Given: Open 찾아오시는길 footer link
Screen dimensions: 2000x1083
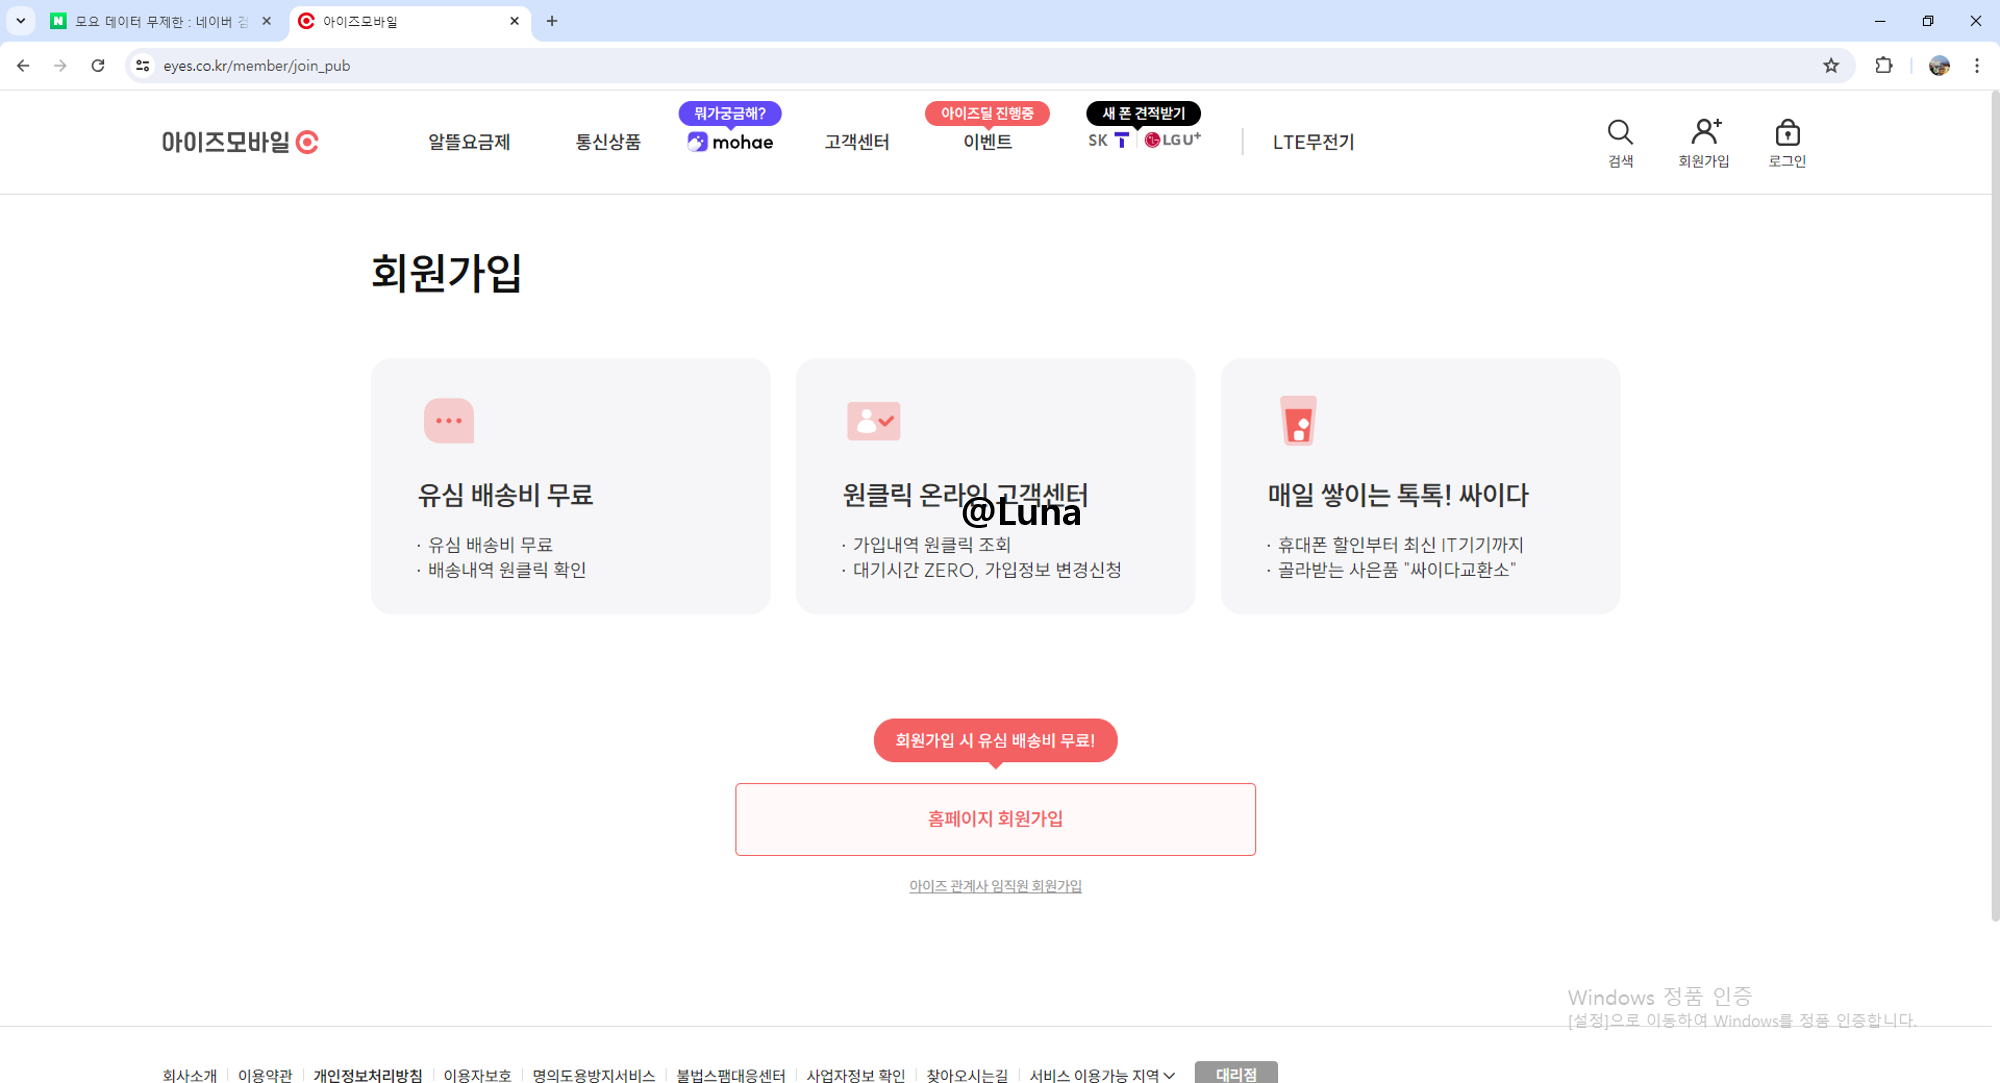Looking at the screenshot, I should (966, 1075).
